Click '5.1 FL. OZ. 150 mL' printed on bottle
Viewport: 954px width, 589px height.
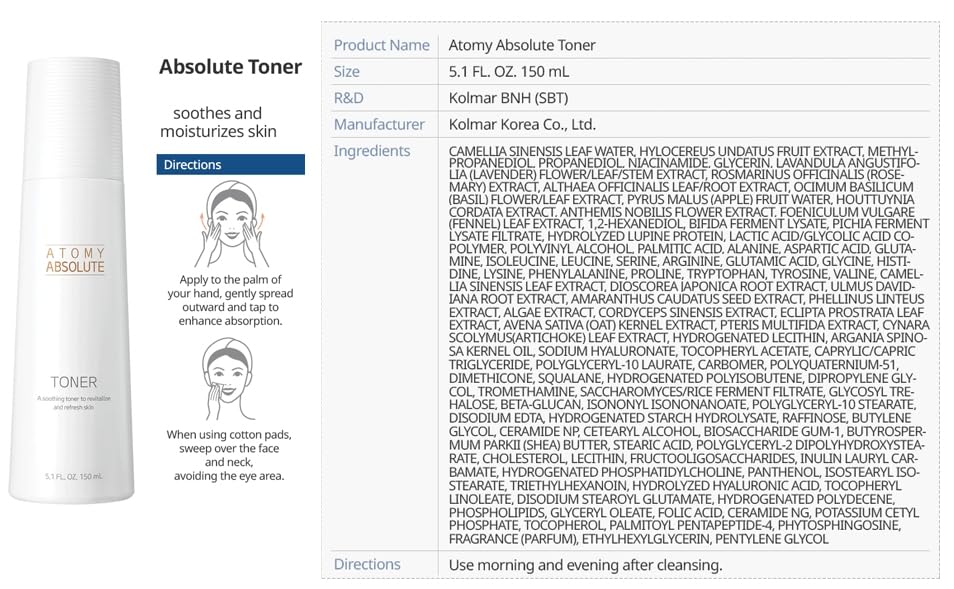click(x=74, y=476)
